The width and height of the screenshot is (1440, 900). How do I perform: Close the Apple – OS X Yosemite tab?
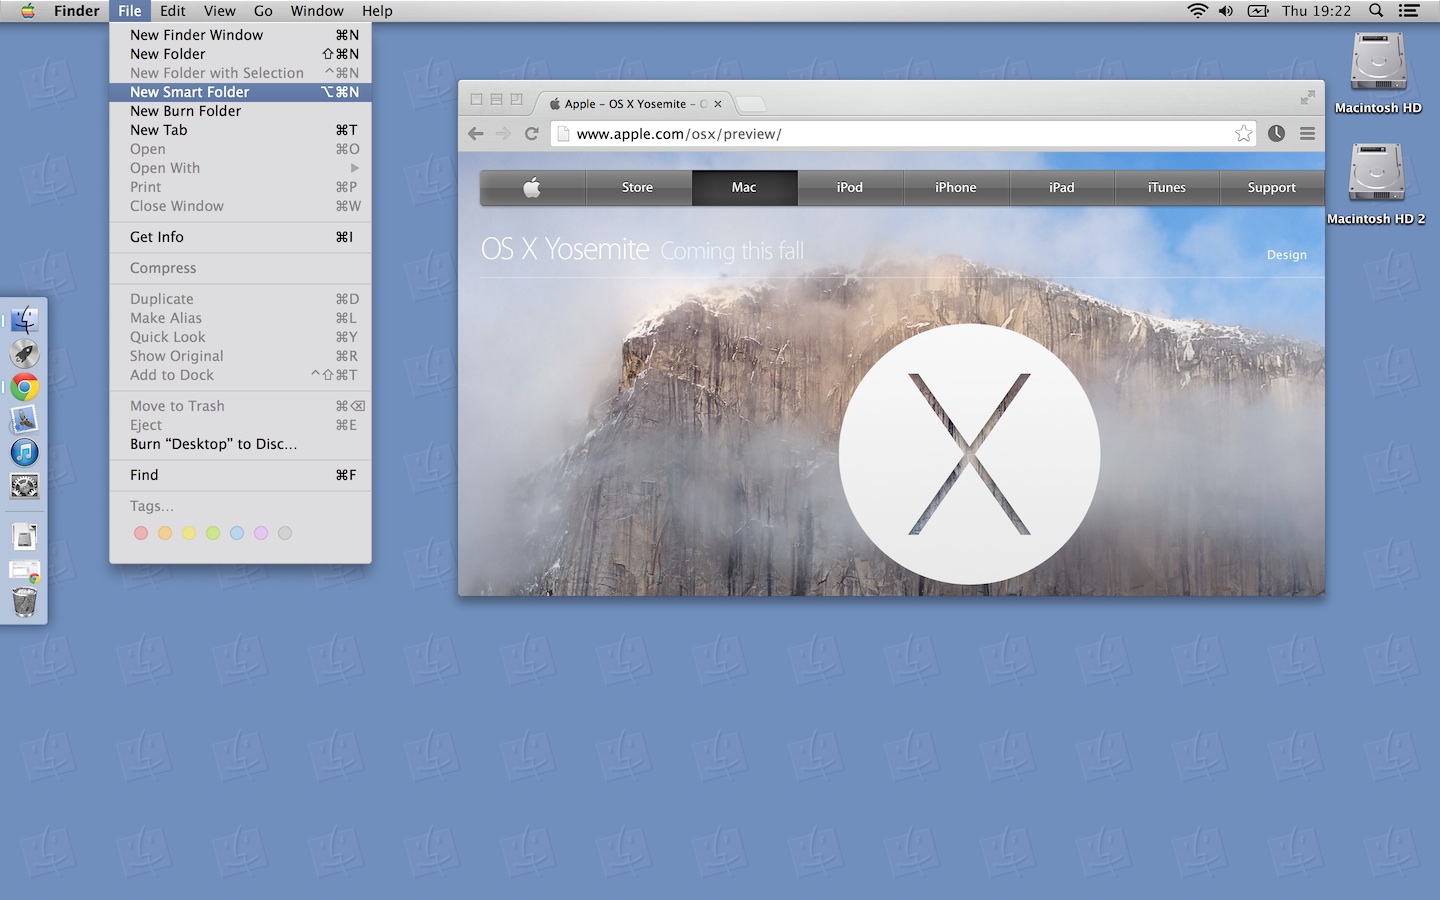pos(718,104)
